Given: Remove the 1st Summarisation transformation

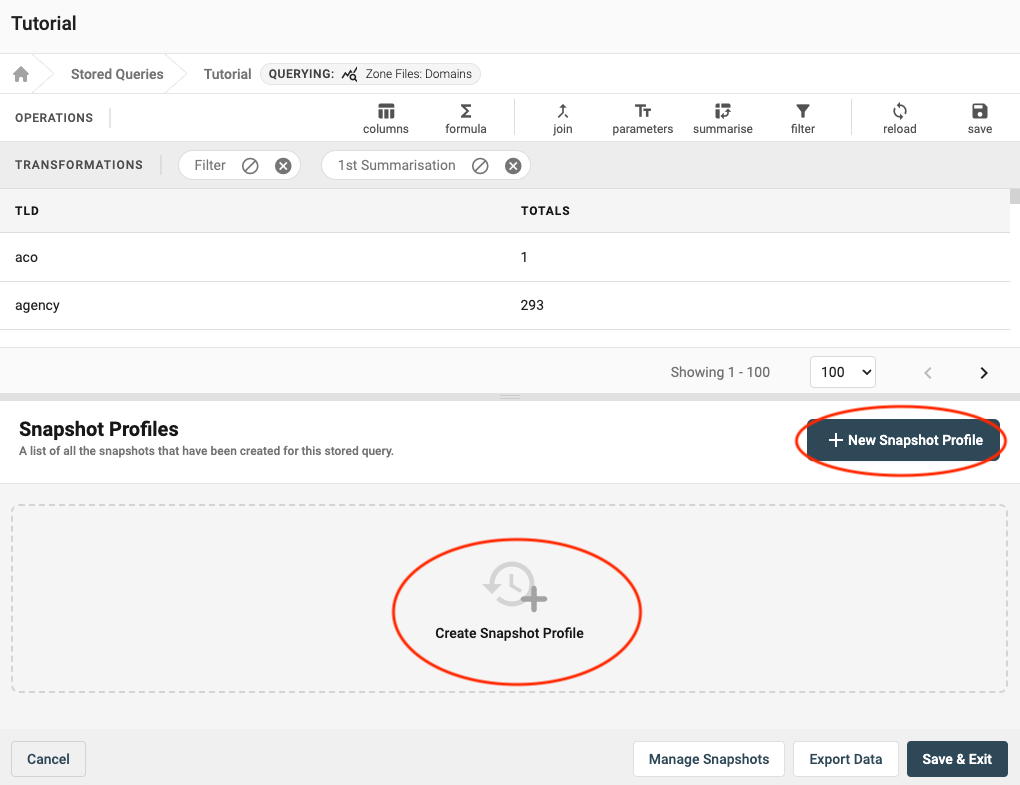Looking at the screenshot, I should click(x=513, y=166).
